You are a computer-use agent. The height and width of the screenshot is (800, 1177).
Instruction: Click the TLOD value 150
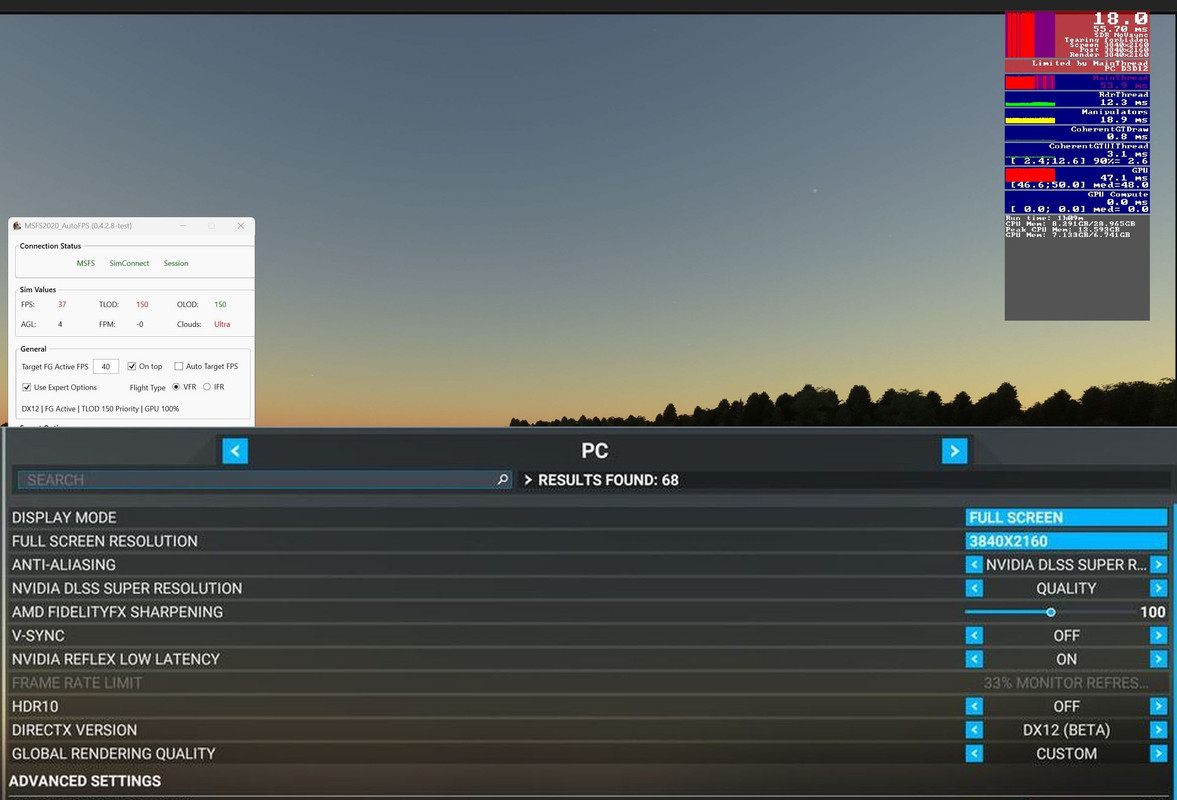[142, 305]
